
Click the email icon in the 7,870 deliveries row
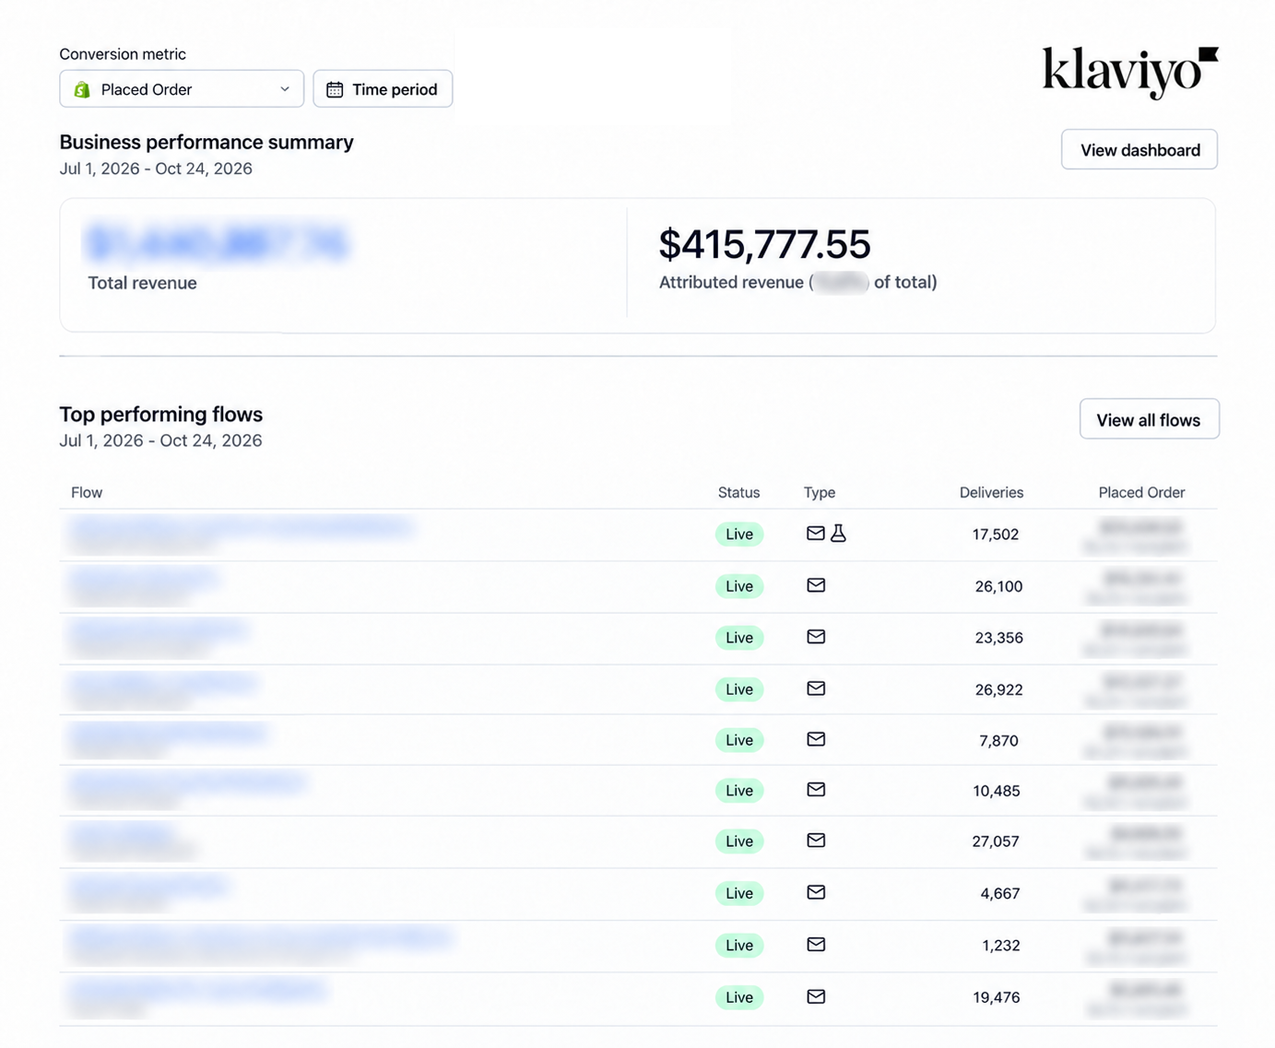click(x=816, y=739)
